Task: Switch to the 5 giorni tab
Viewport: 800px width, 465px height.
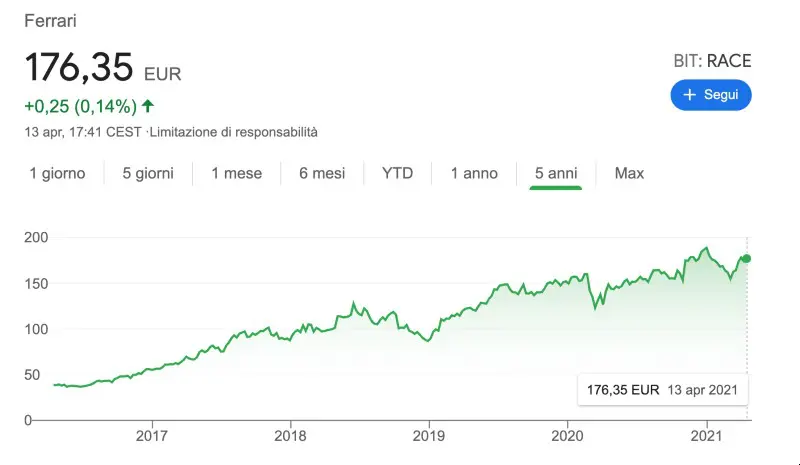Action: point(148,174)
